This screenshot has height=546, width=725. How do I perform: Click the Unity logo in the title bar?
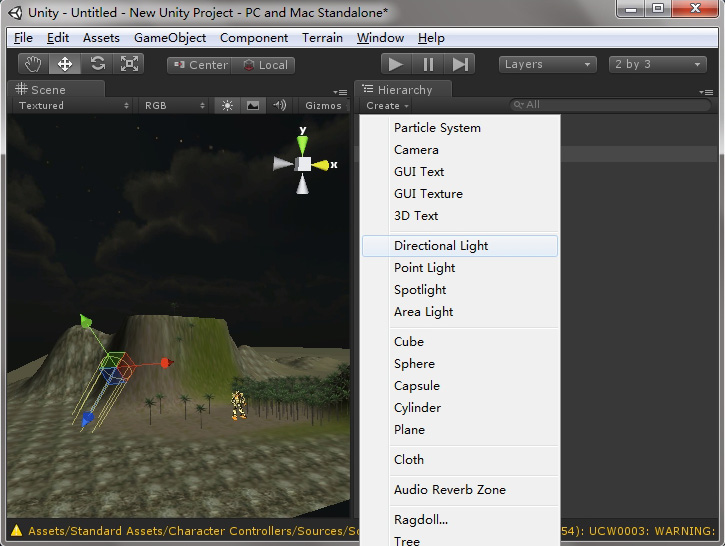pyautogui.click(x=15, y=13)
